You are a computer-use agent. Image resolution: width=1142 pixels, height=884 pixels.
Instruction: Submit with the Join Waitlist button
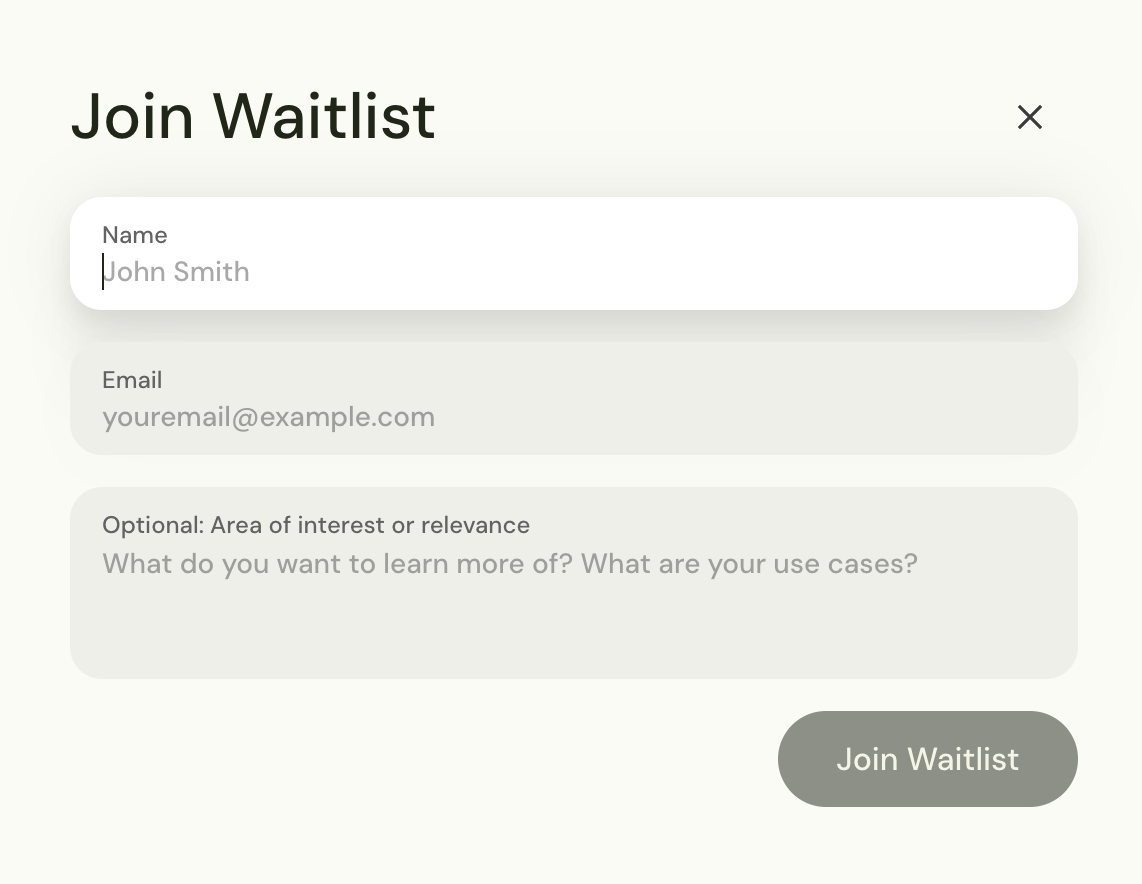click(x=927, y=759)
